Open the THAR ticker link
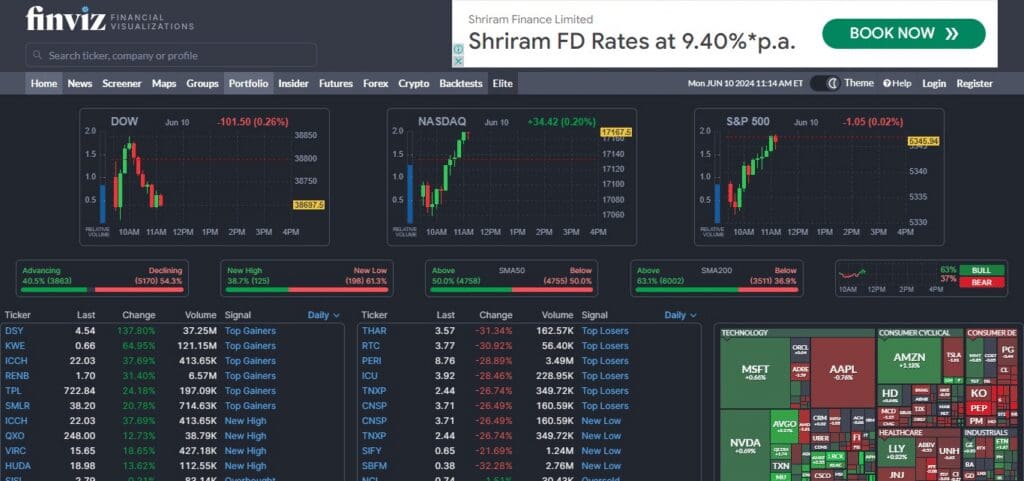This screenshot has width=1024, height=481. (374, 331)
